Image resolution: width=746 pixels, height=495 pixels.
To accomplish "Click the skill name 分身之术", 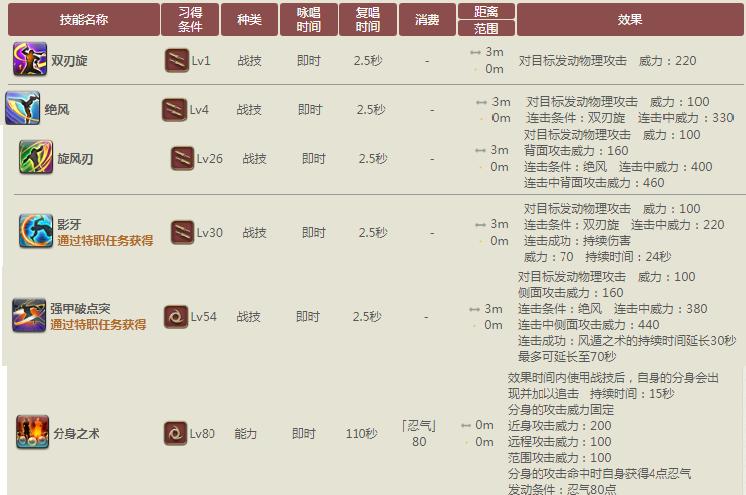I will (76, 434).
